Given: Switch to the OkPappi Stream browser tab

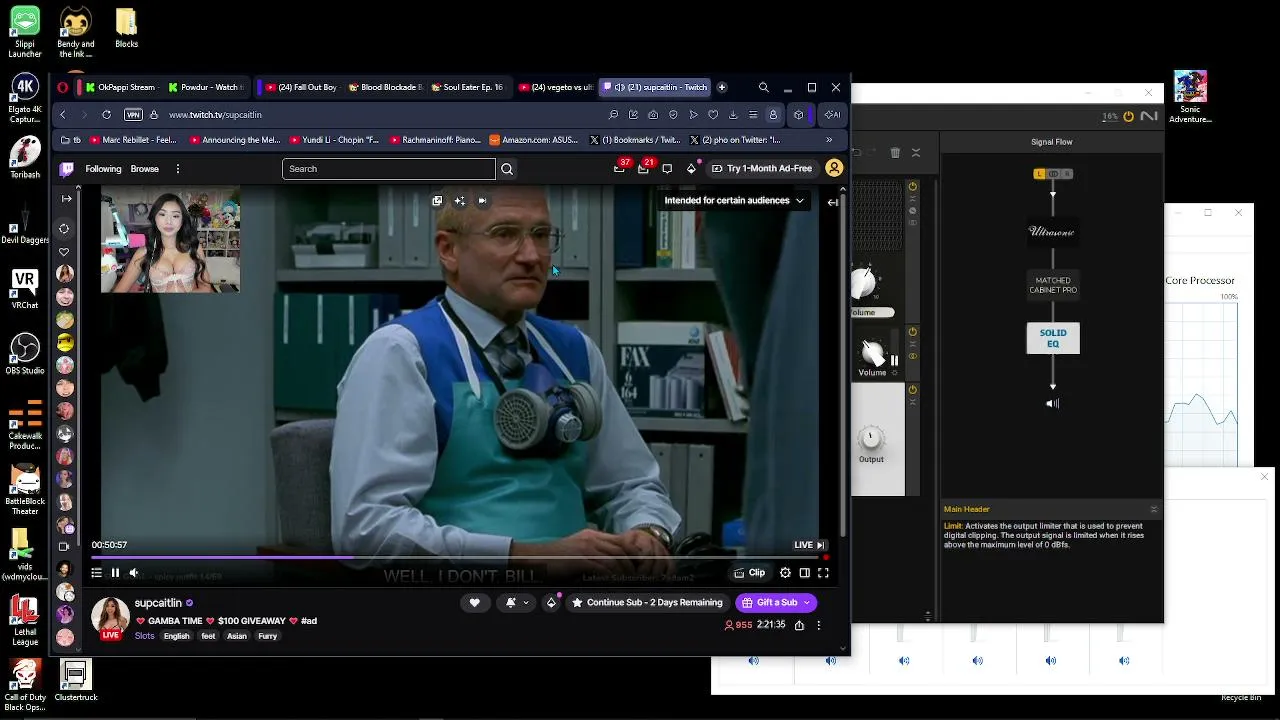Looking at the screenshot, I should pyautogui.click(x=120, y=87).
